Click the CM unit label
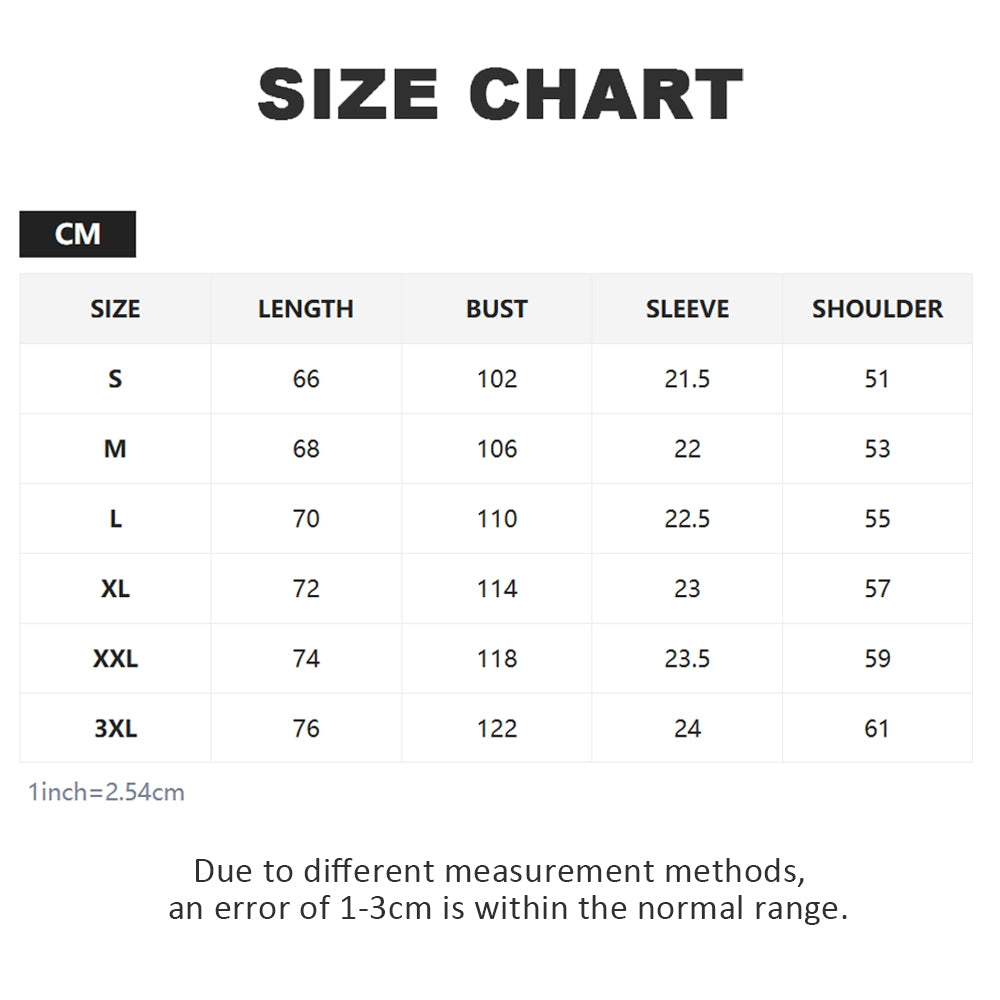The width and height of the screenshot is (1000, 1000). [77, 234]
